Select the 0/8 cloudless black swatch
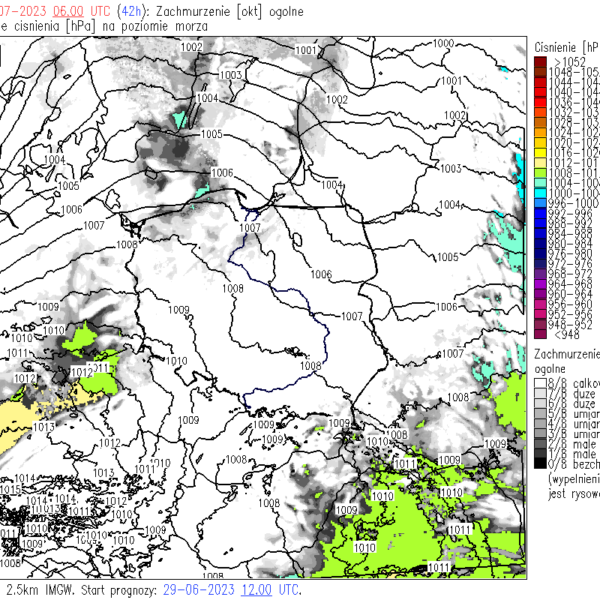Image resolution: width=600 pixels, height=600 pixels. [x=540, y=465]
